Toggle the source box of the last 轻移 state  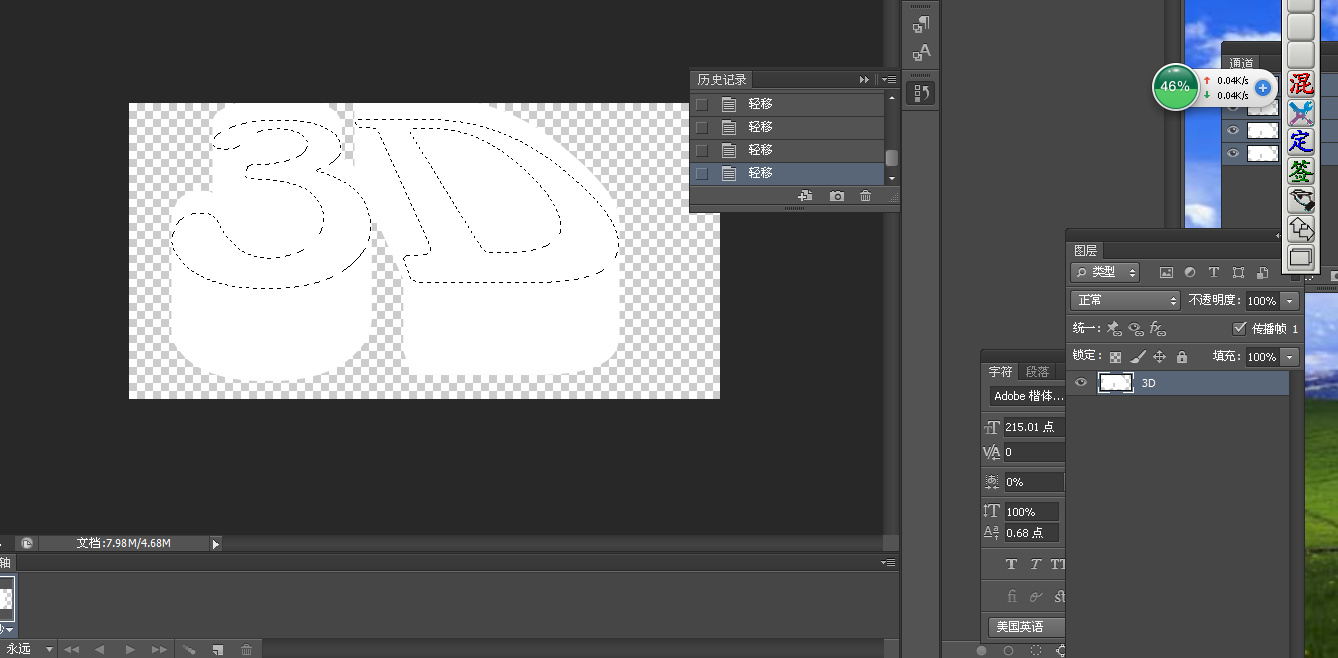702,173
